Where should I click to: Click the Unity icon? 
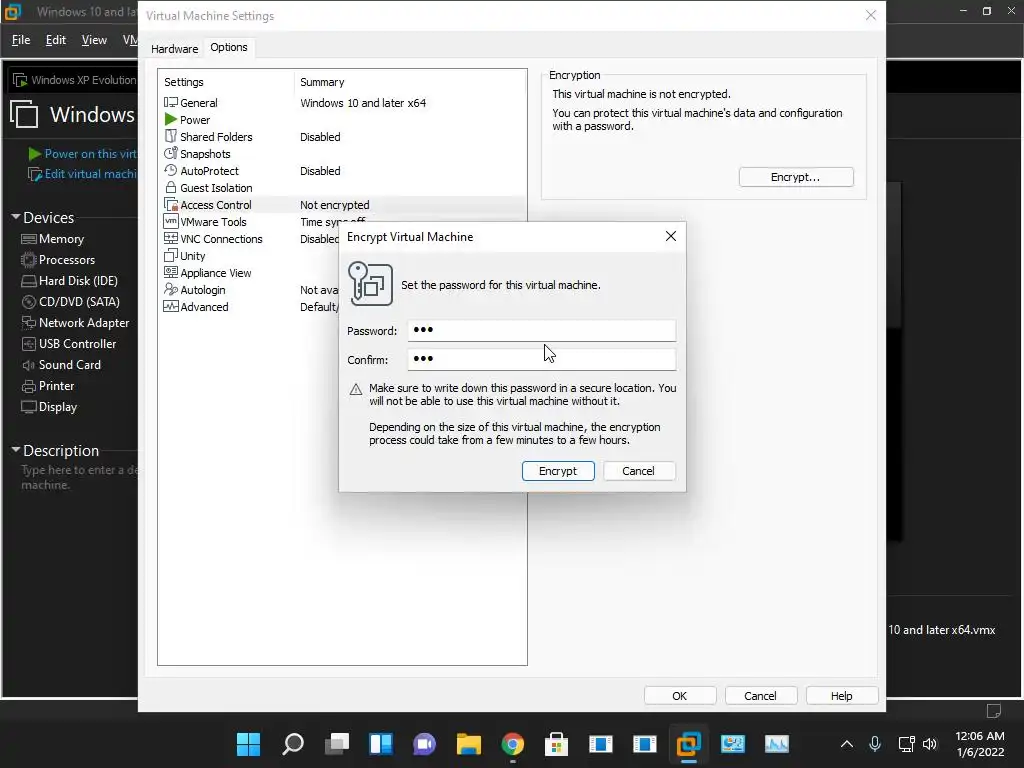coord(170,255)
